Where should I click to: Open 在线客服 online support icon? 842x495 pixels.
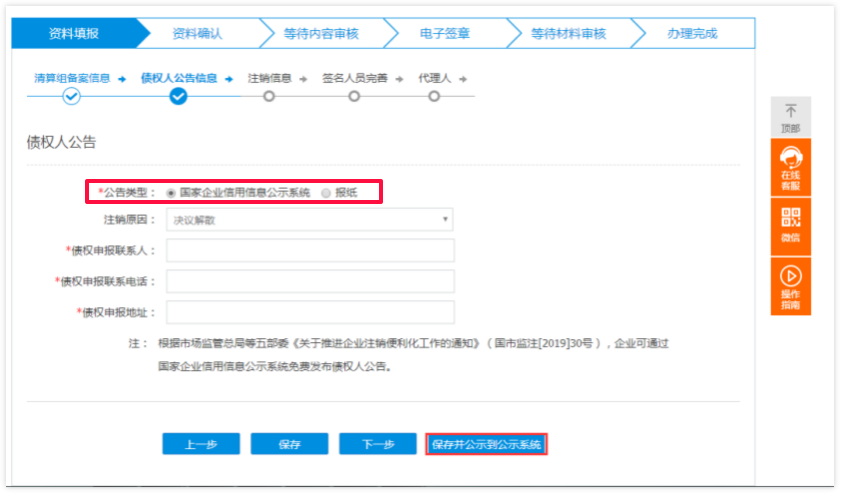pyautogui.click(x=790, y=160)
